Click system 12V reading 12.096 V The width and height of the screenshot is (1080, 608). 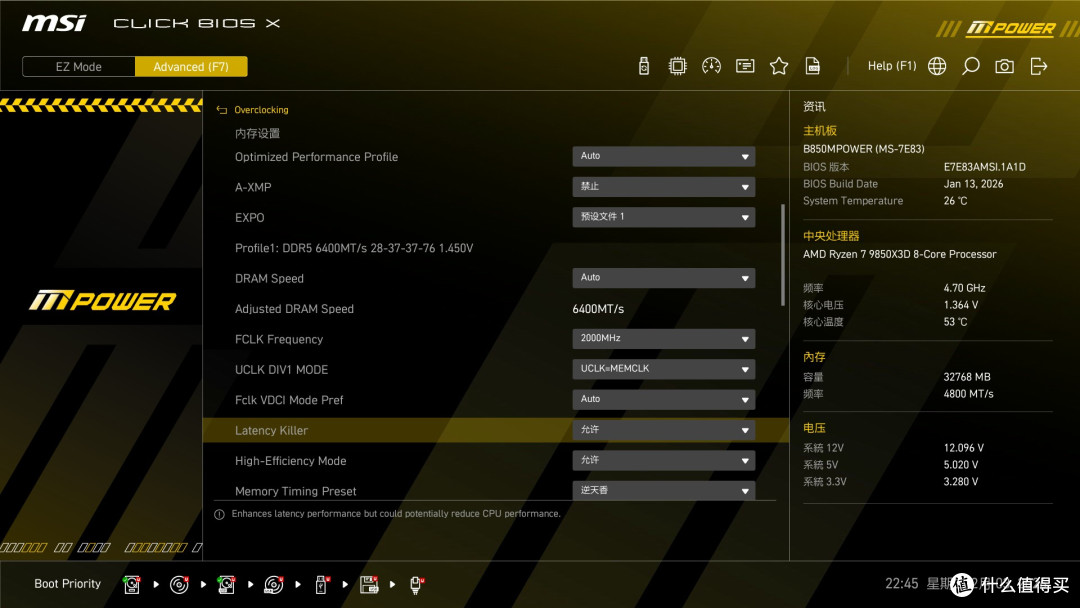tap(964, 448)
